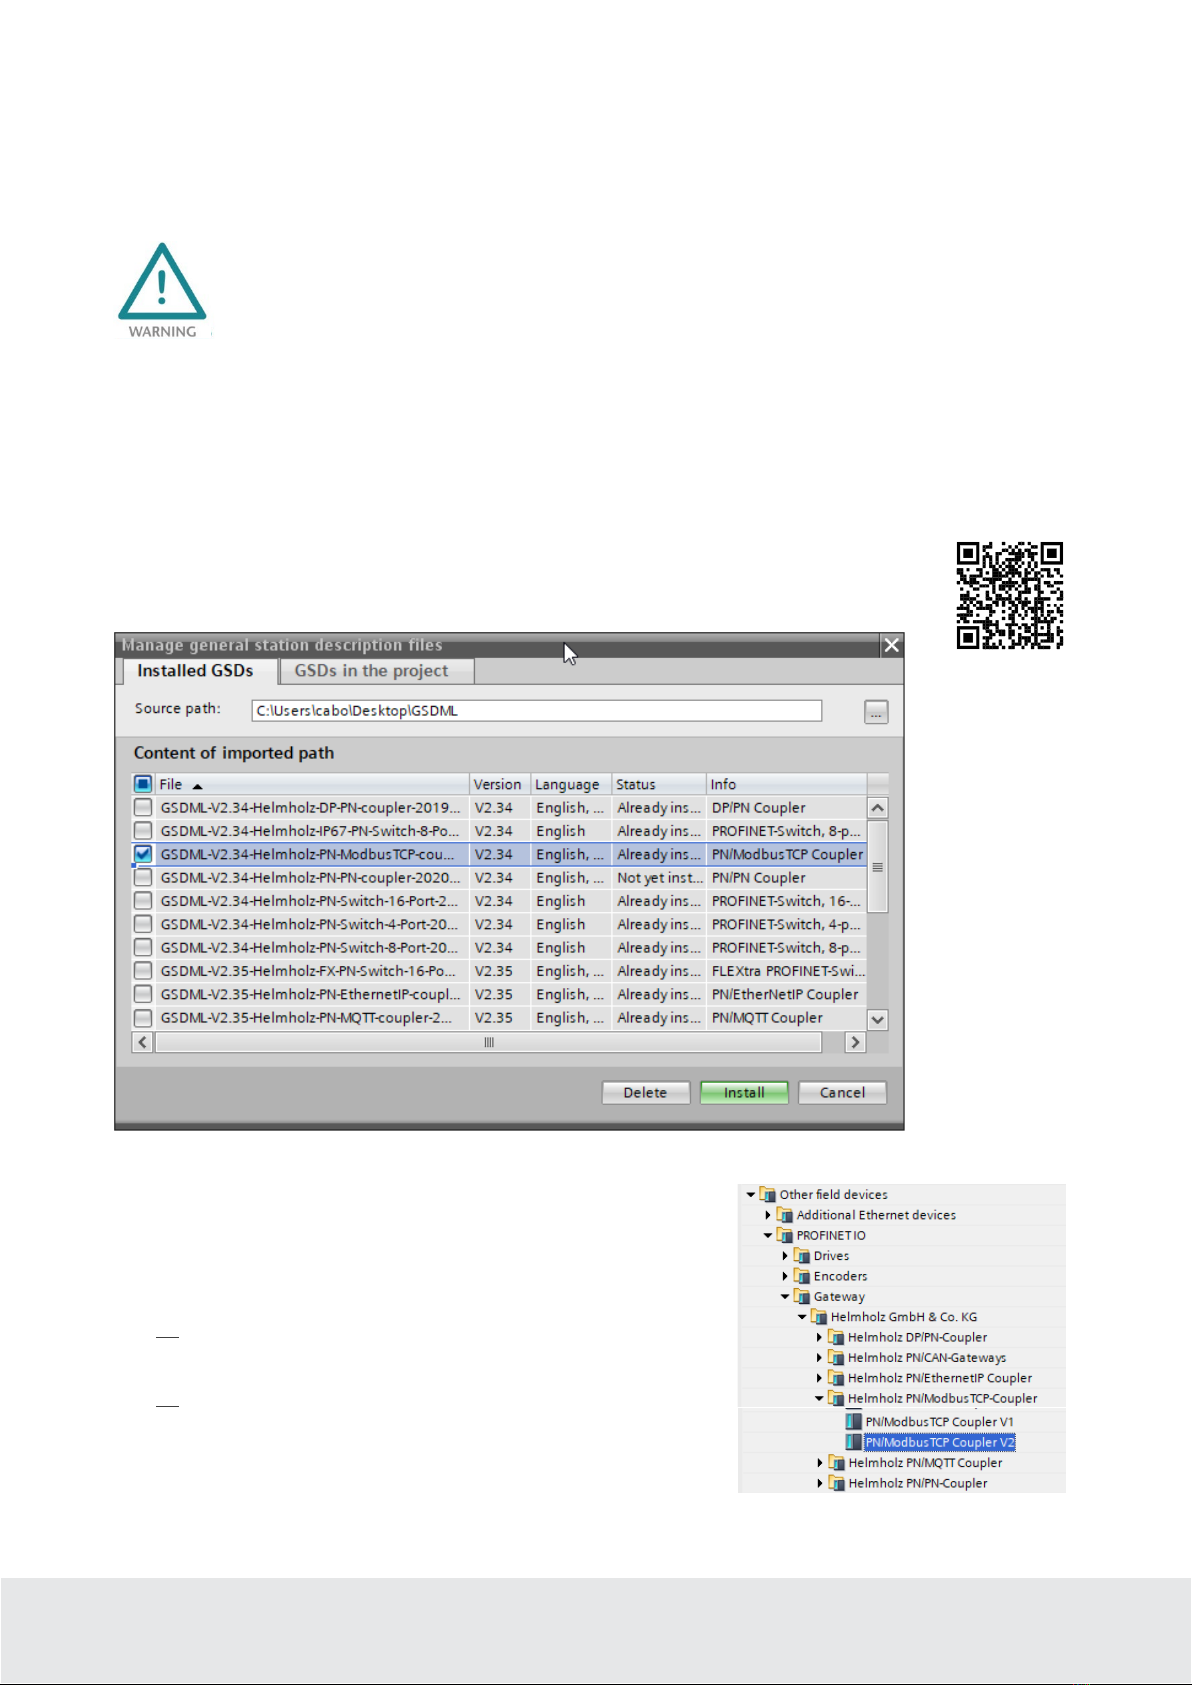
Task: Close the Manage general station description files dialog
Action: tap(891, 645)
